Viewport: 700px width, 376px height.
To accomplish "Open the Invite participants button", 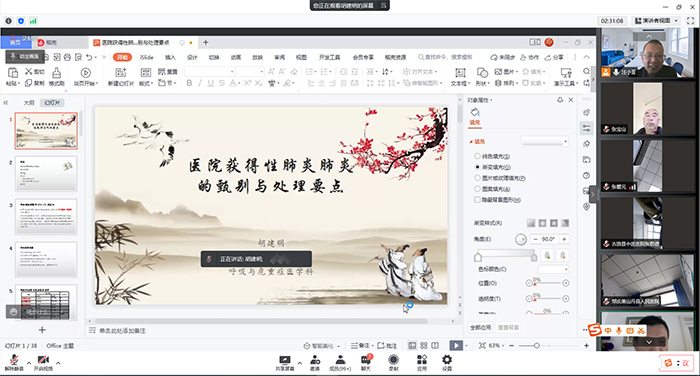I will (315, 362).
